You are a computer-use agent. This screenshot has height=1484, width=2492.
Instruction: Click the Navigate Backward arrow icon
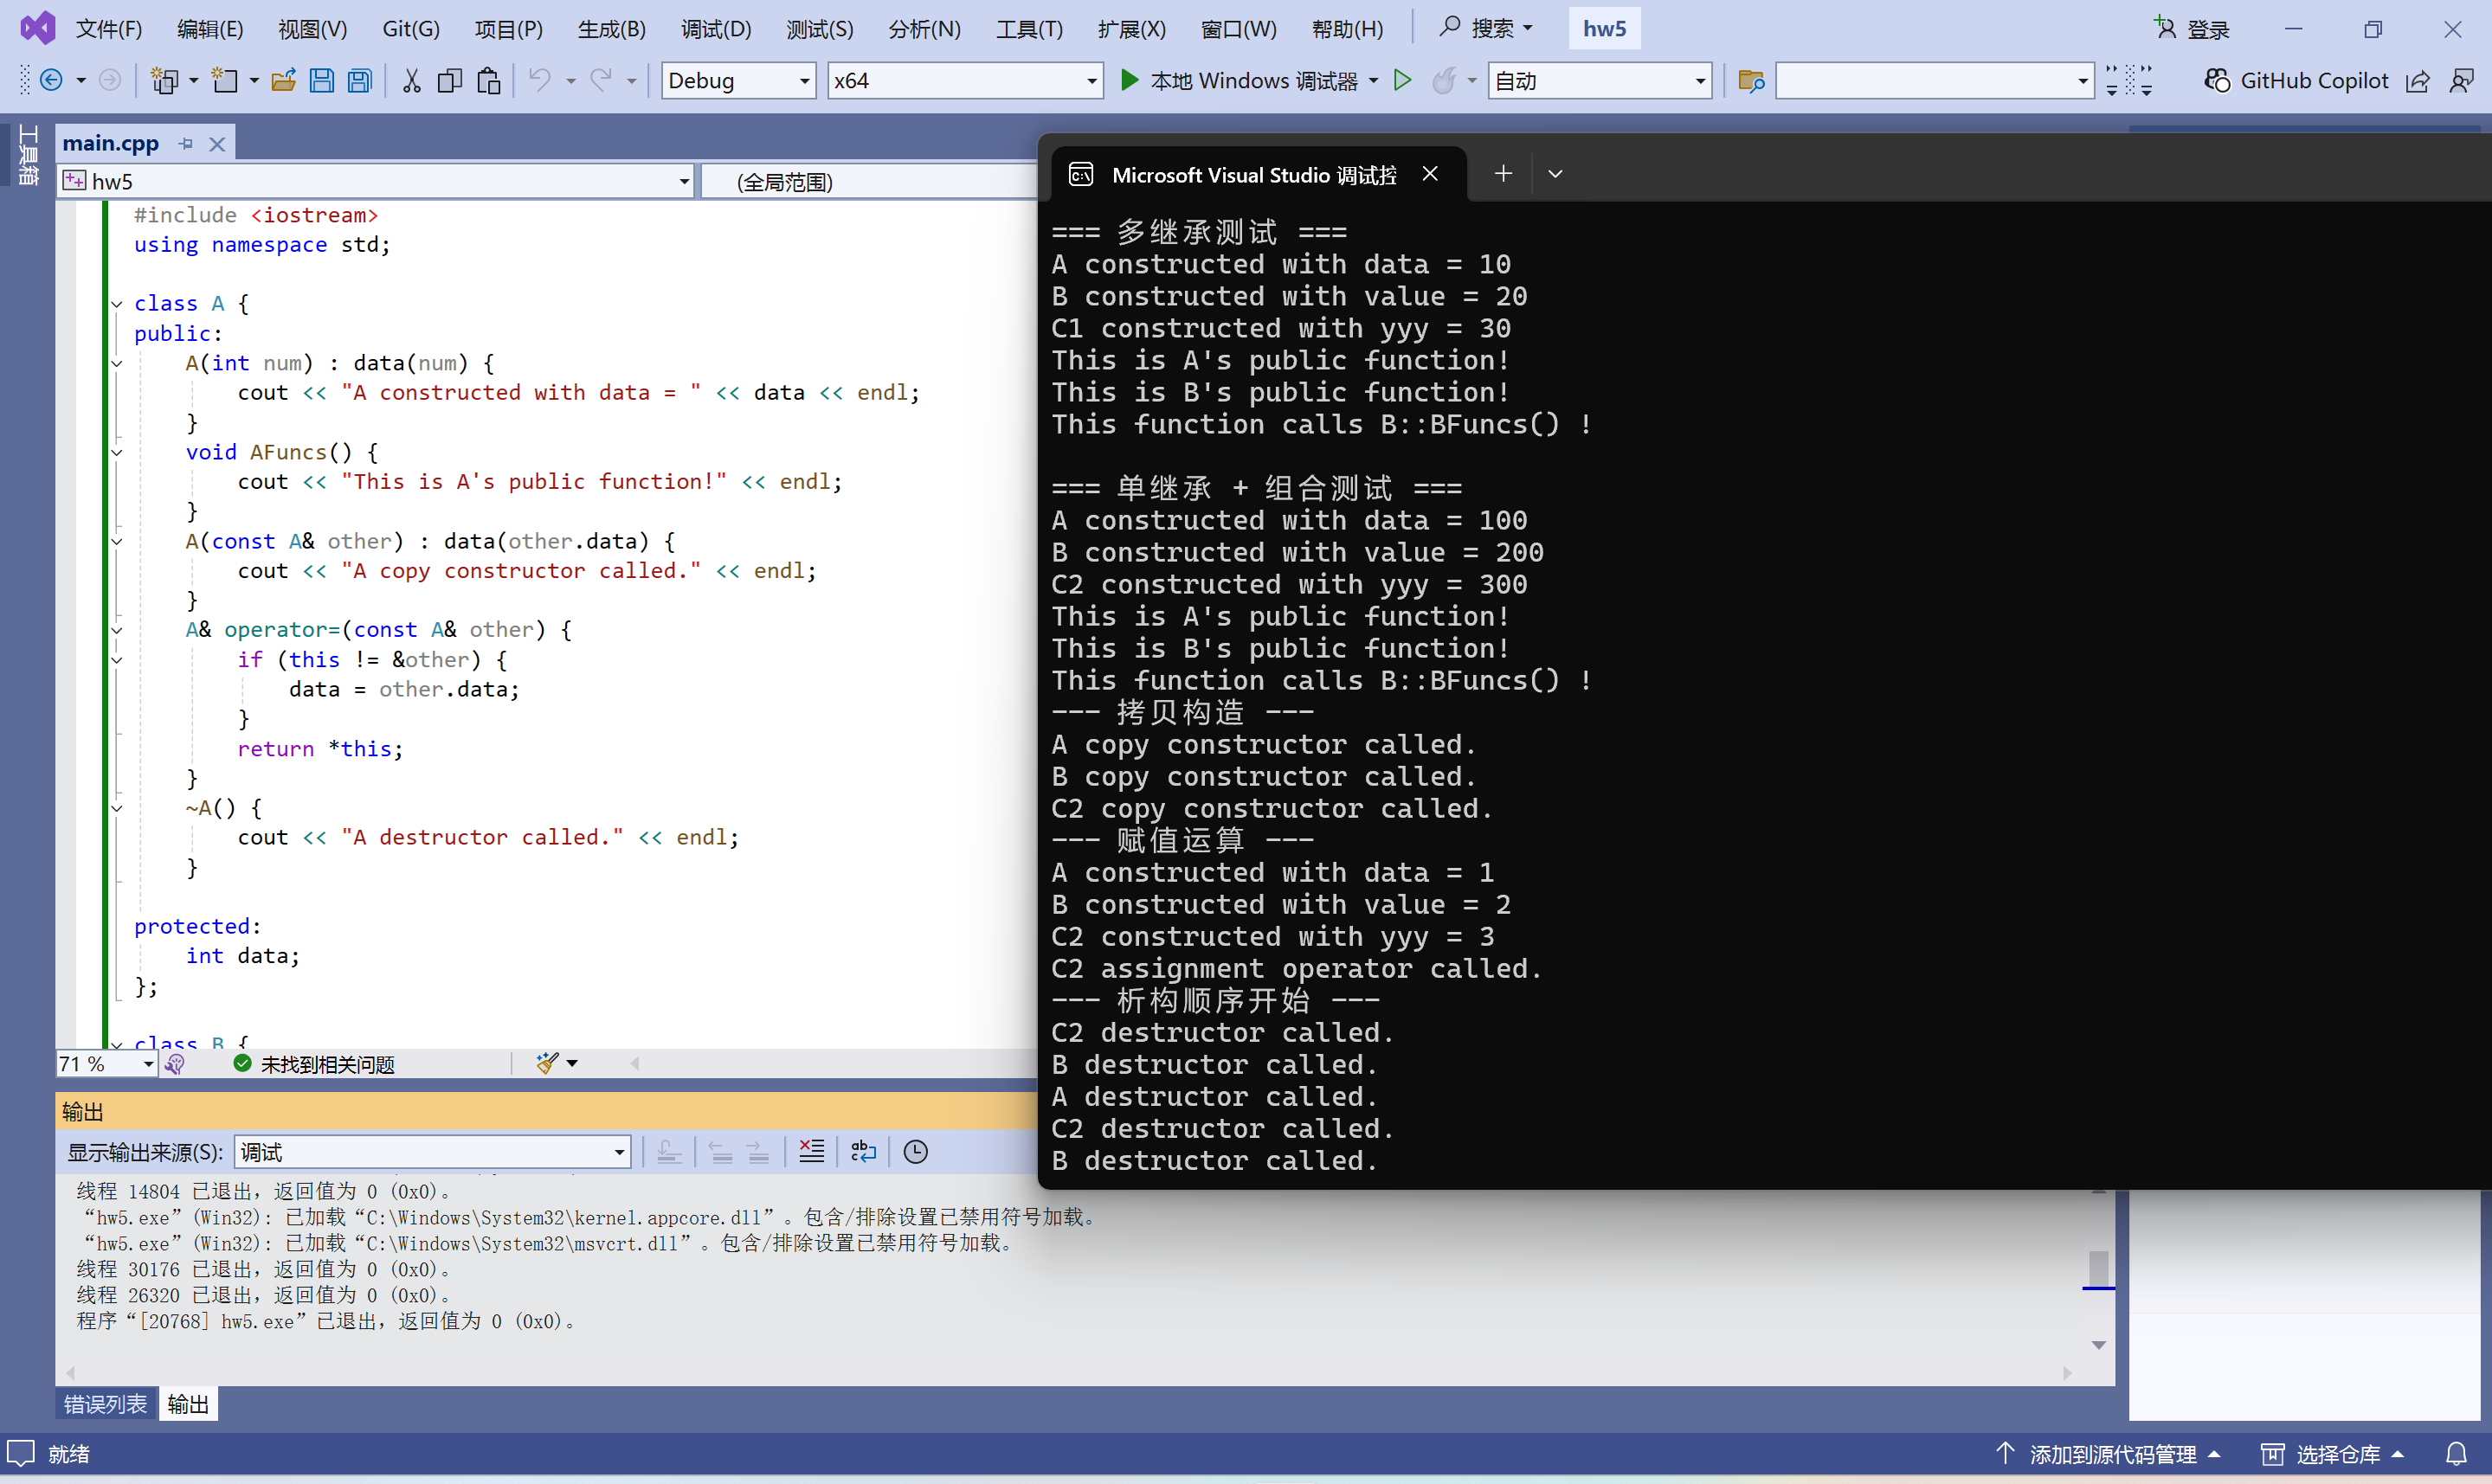click(52, 81)
